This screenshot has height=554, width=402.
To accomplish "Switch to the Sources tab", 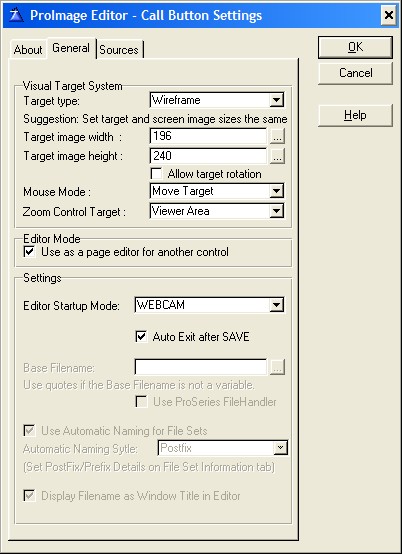I will click(x=119, y=50).
